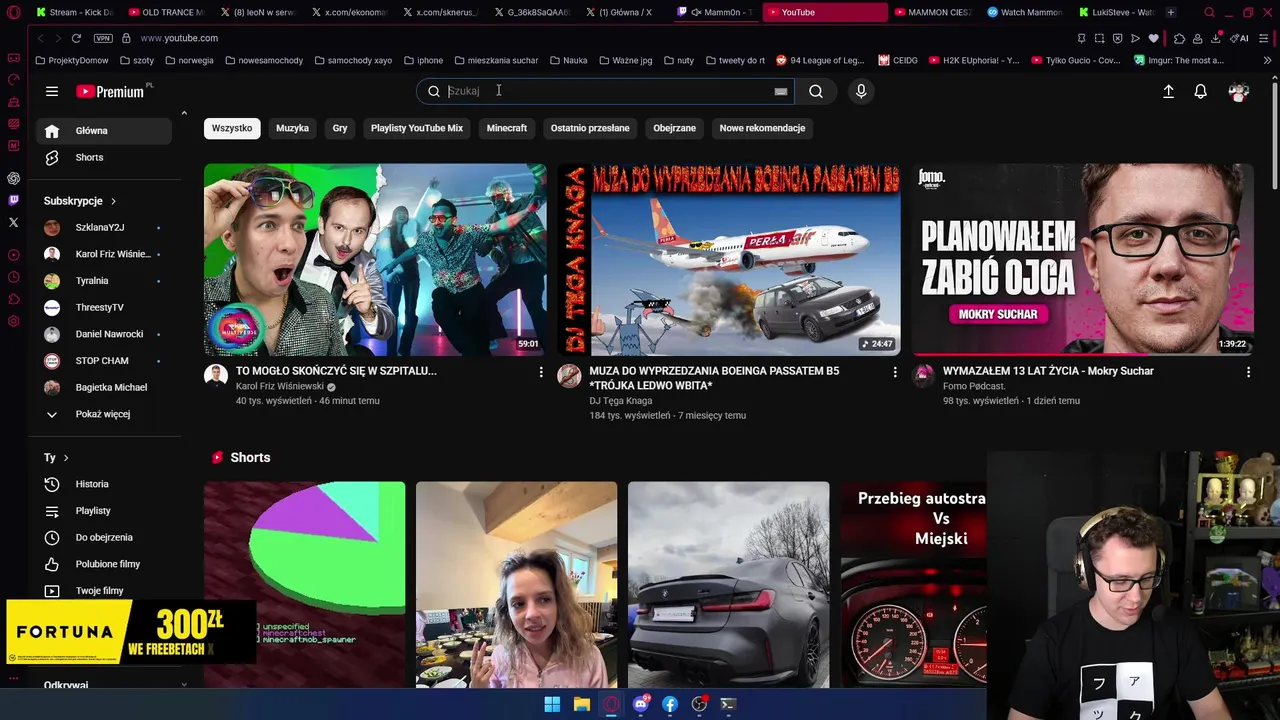Open more options for TO MOGŁO SKOŃCZYĆ SIĘ video
1280x720 pixels.
point(541,372)
